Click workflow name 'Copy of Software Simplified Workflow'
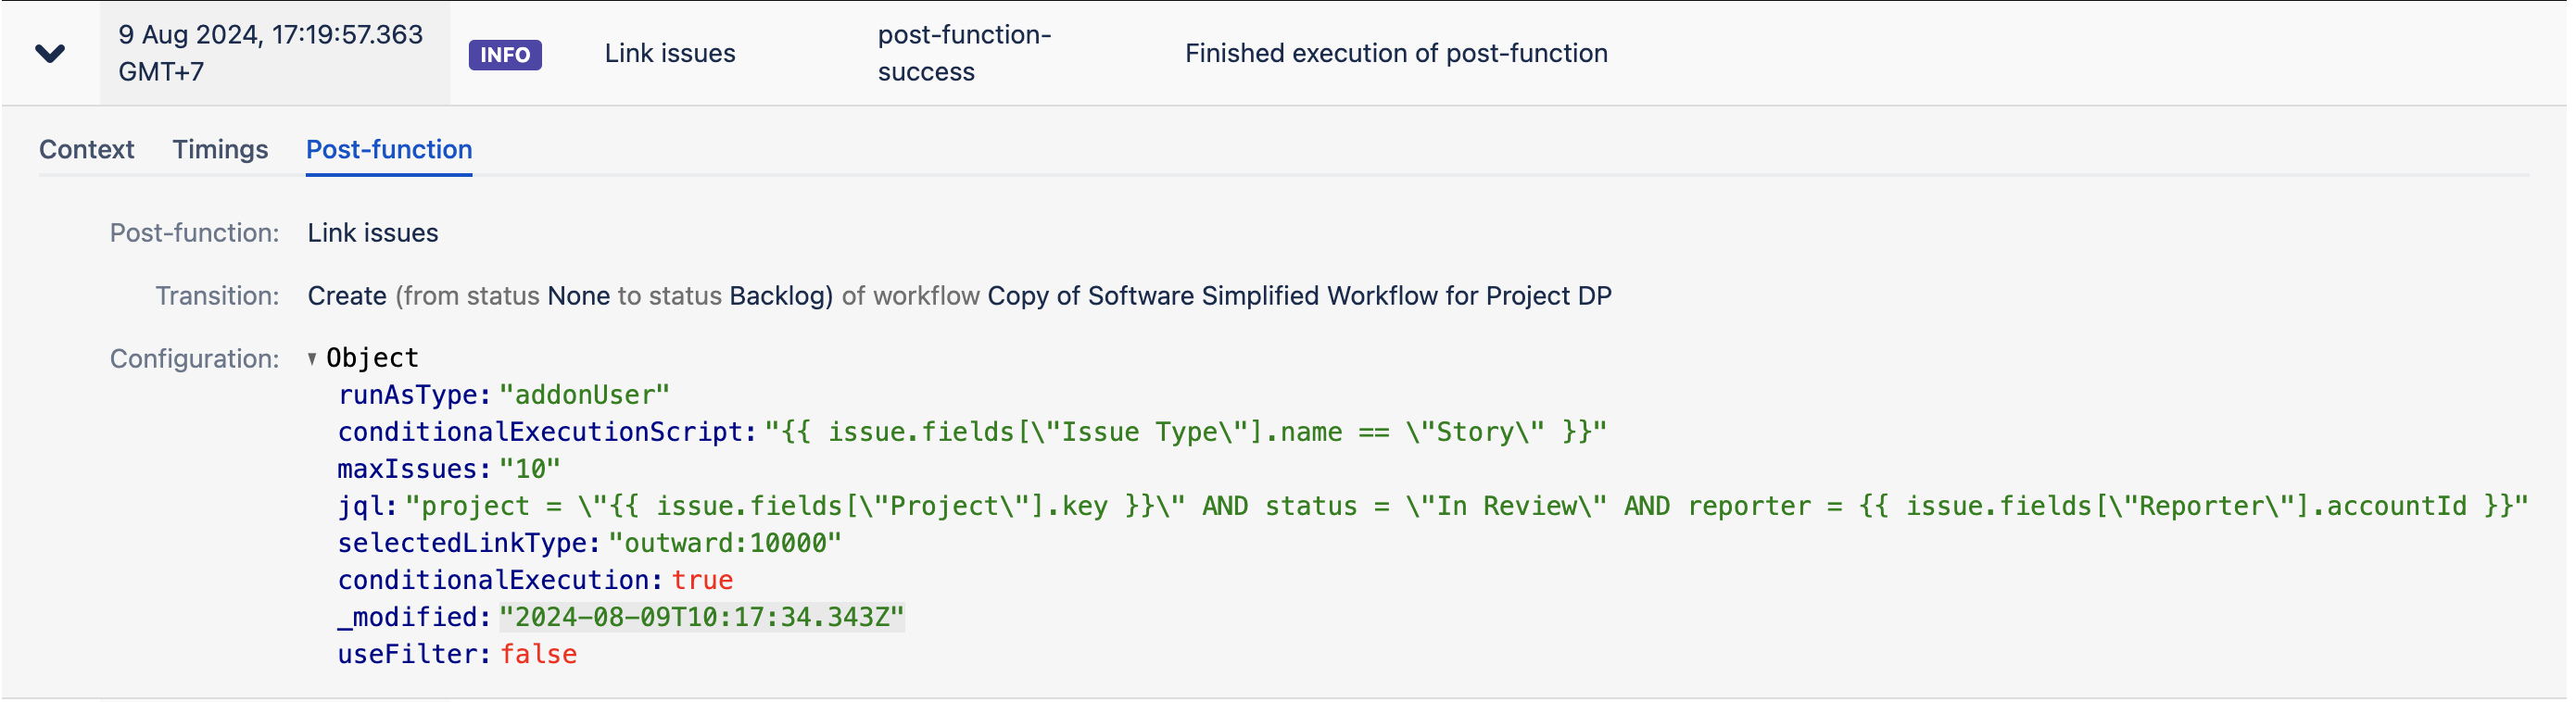The image size is (2576, 702). coord(1213,296)
